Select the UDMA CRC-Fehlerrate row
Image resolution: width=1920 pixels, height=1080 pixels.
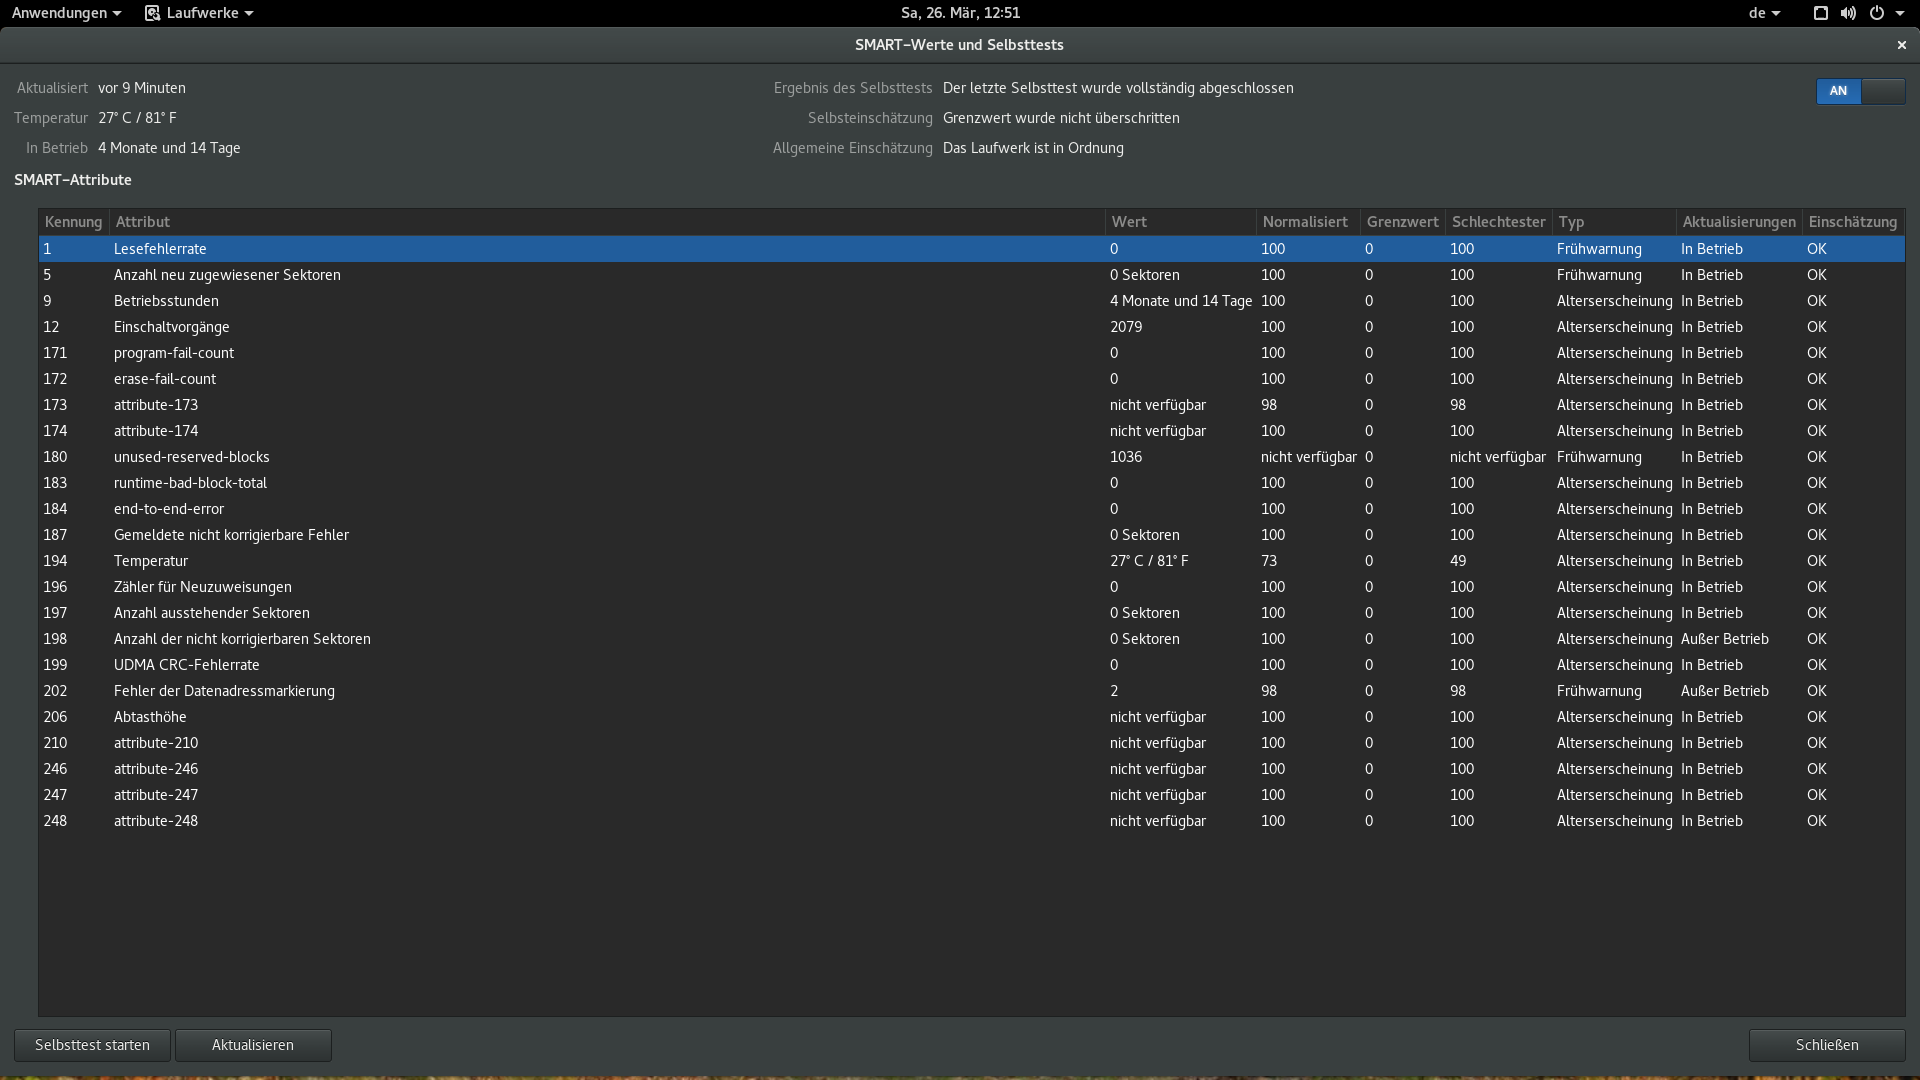[186, 665]
